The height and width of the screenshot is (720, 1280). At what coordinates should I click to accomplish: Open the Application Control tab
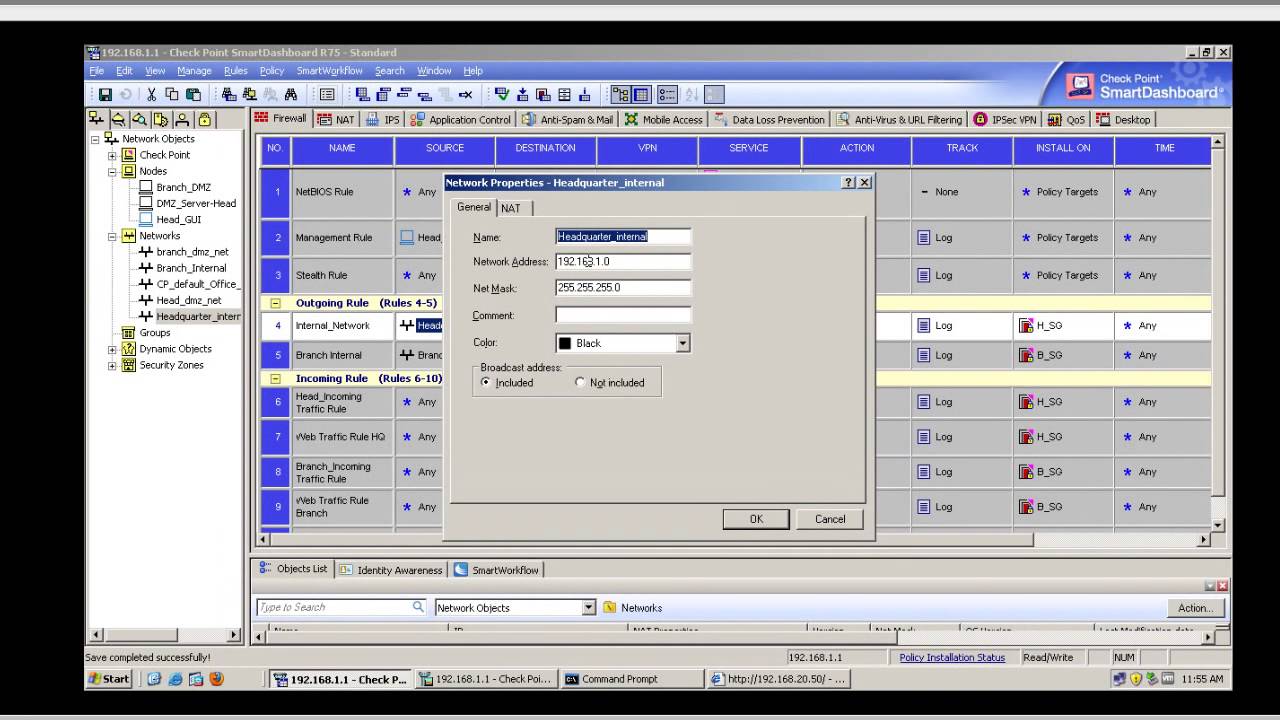pyautogui.click(x=460, y=119)
